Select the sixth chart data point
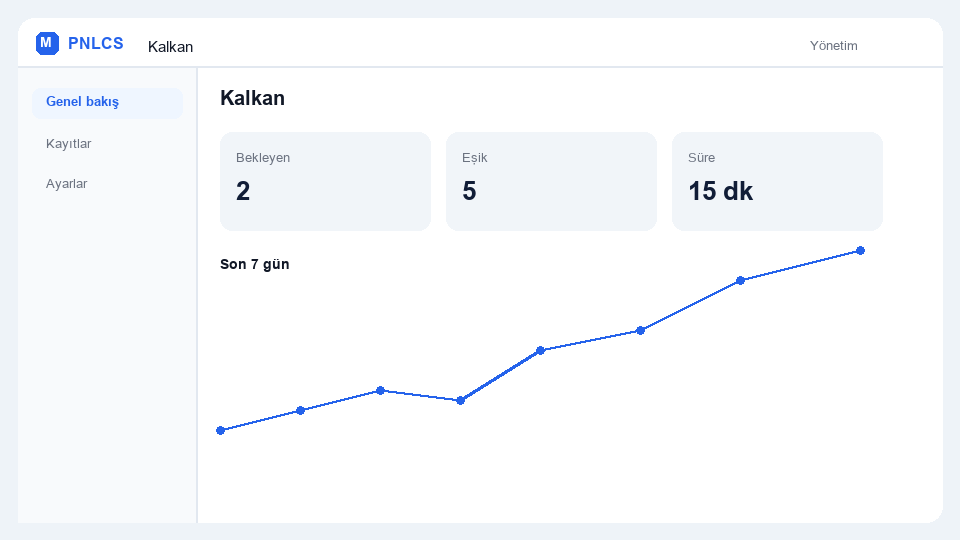 click(x=640, y=331)
